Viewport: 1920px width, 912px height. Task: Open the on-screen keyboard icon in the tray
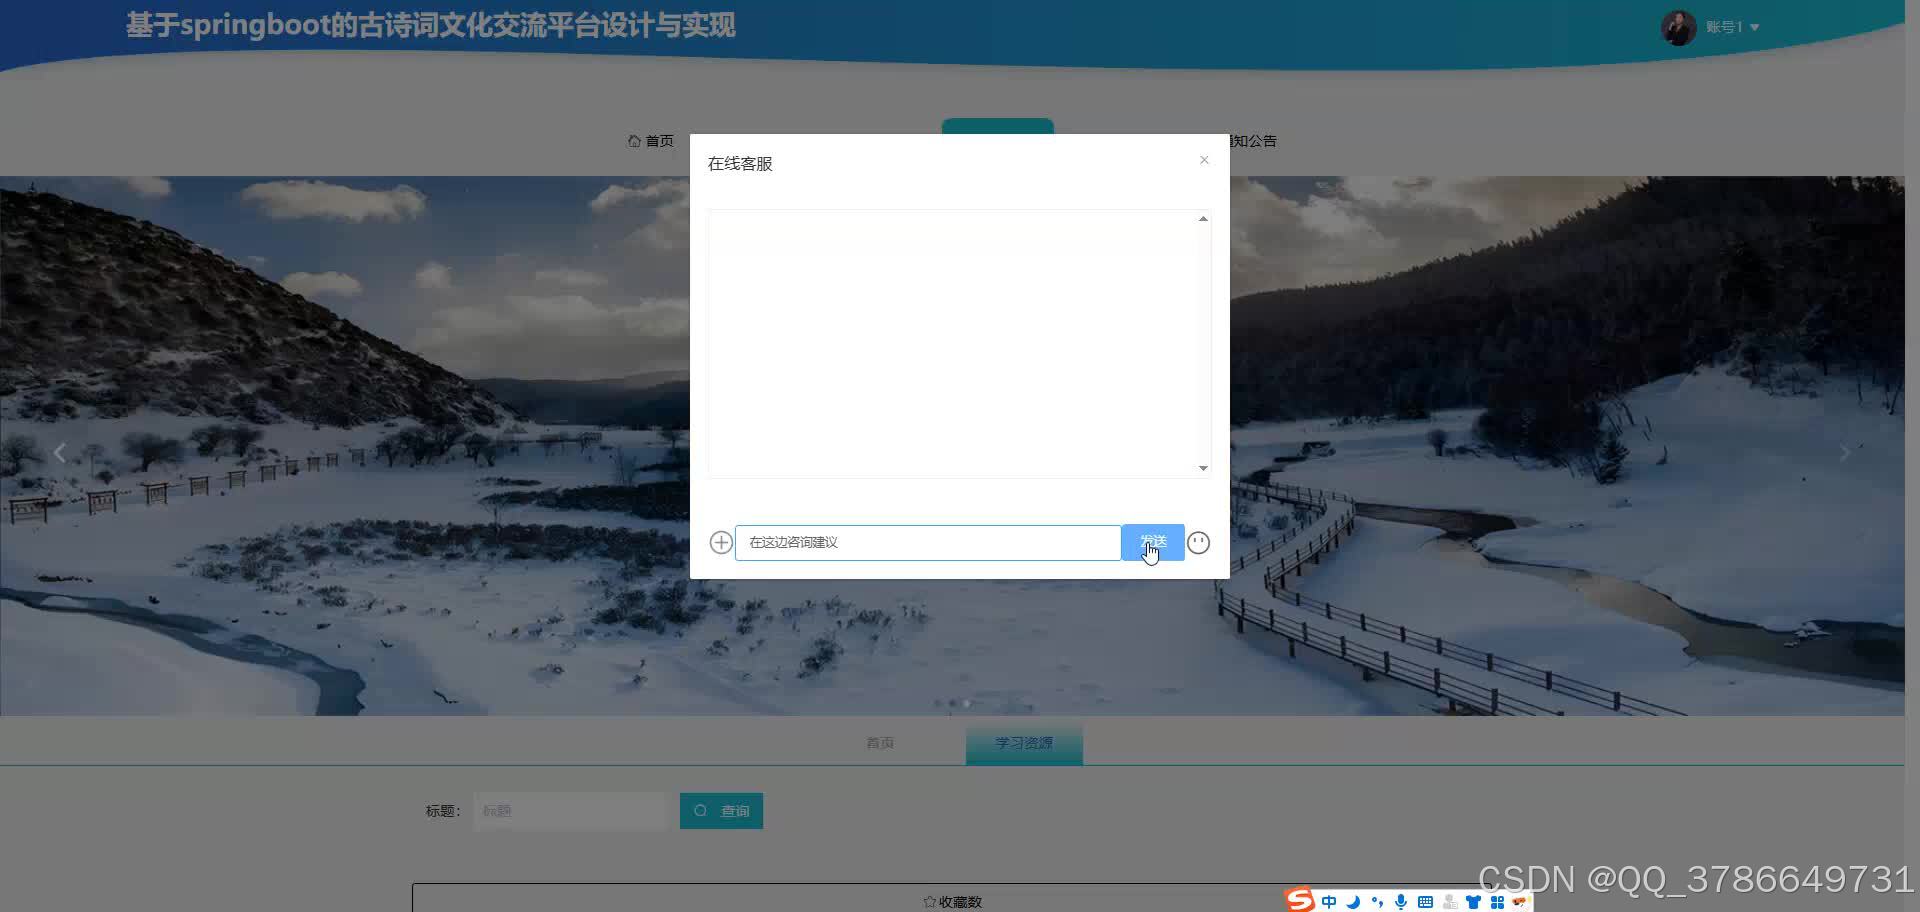[x=1425, y=900]
